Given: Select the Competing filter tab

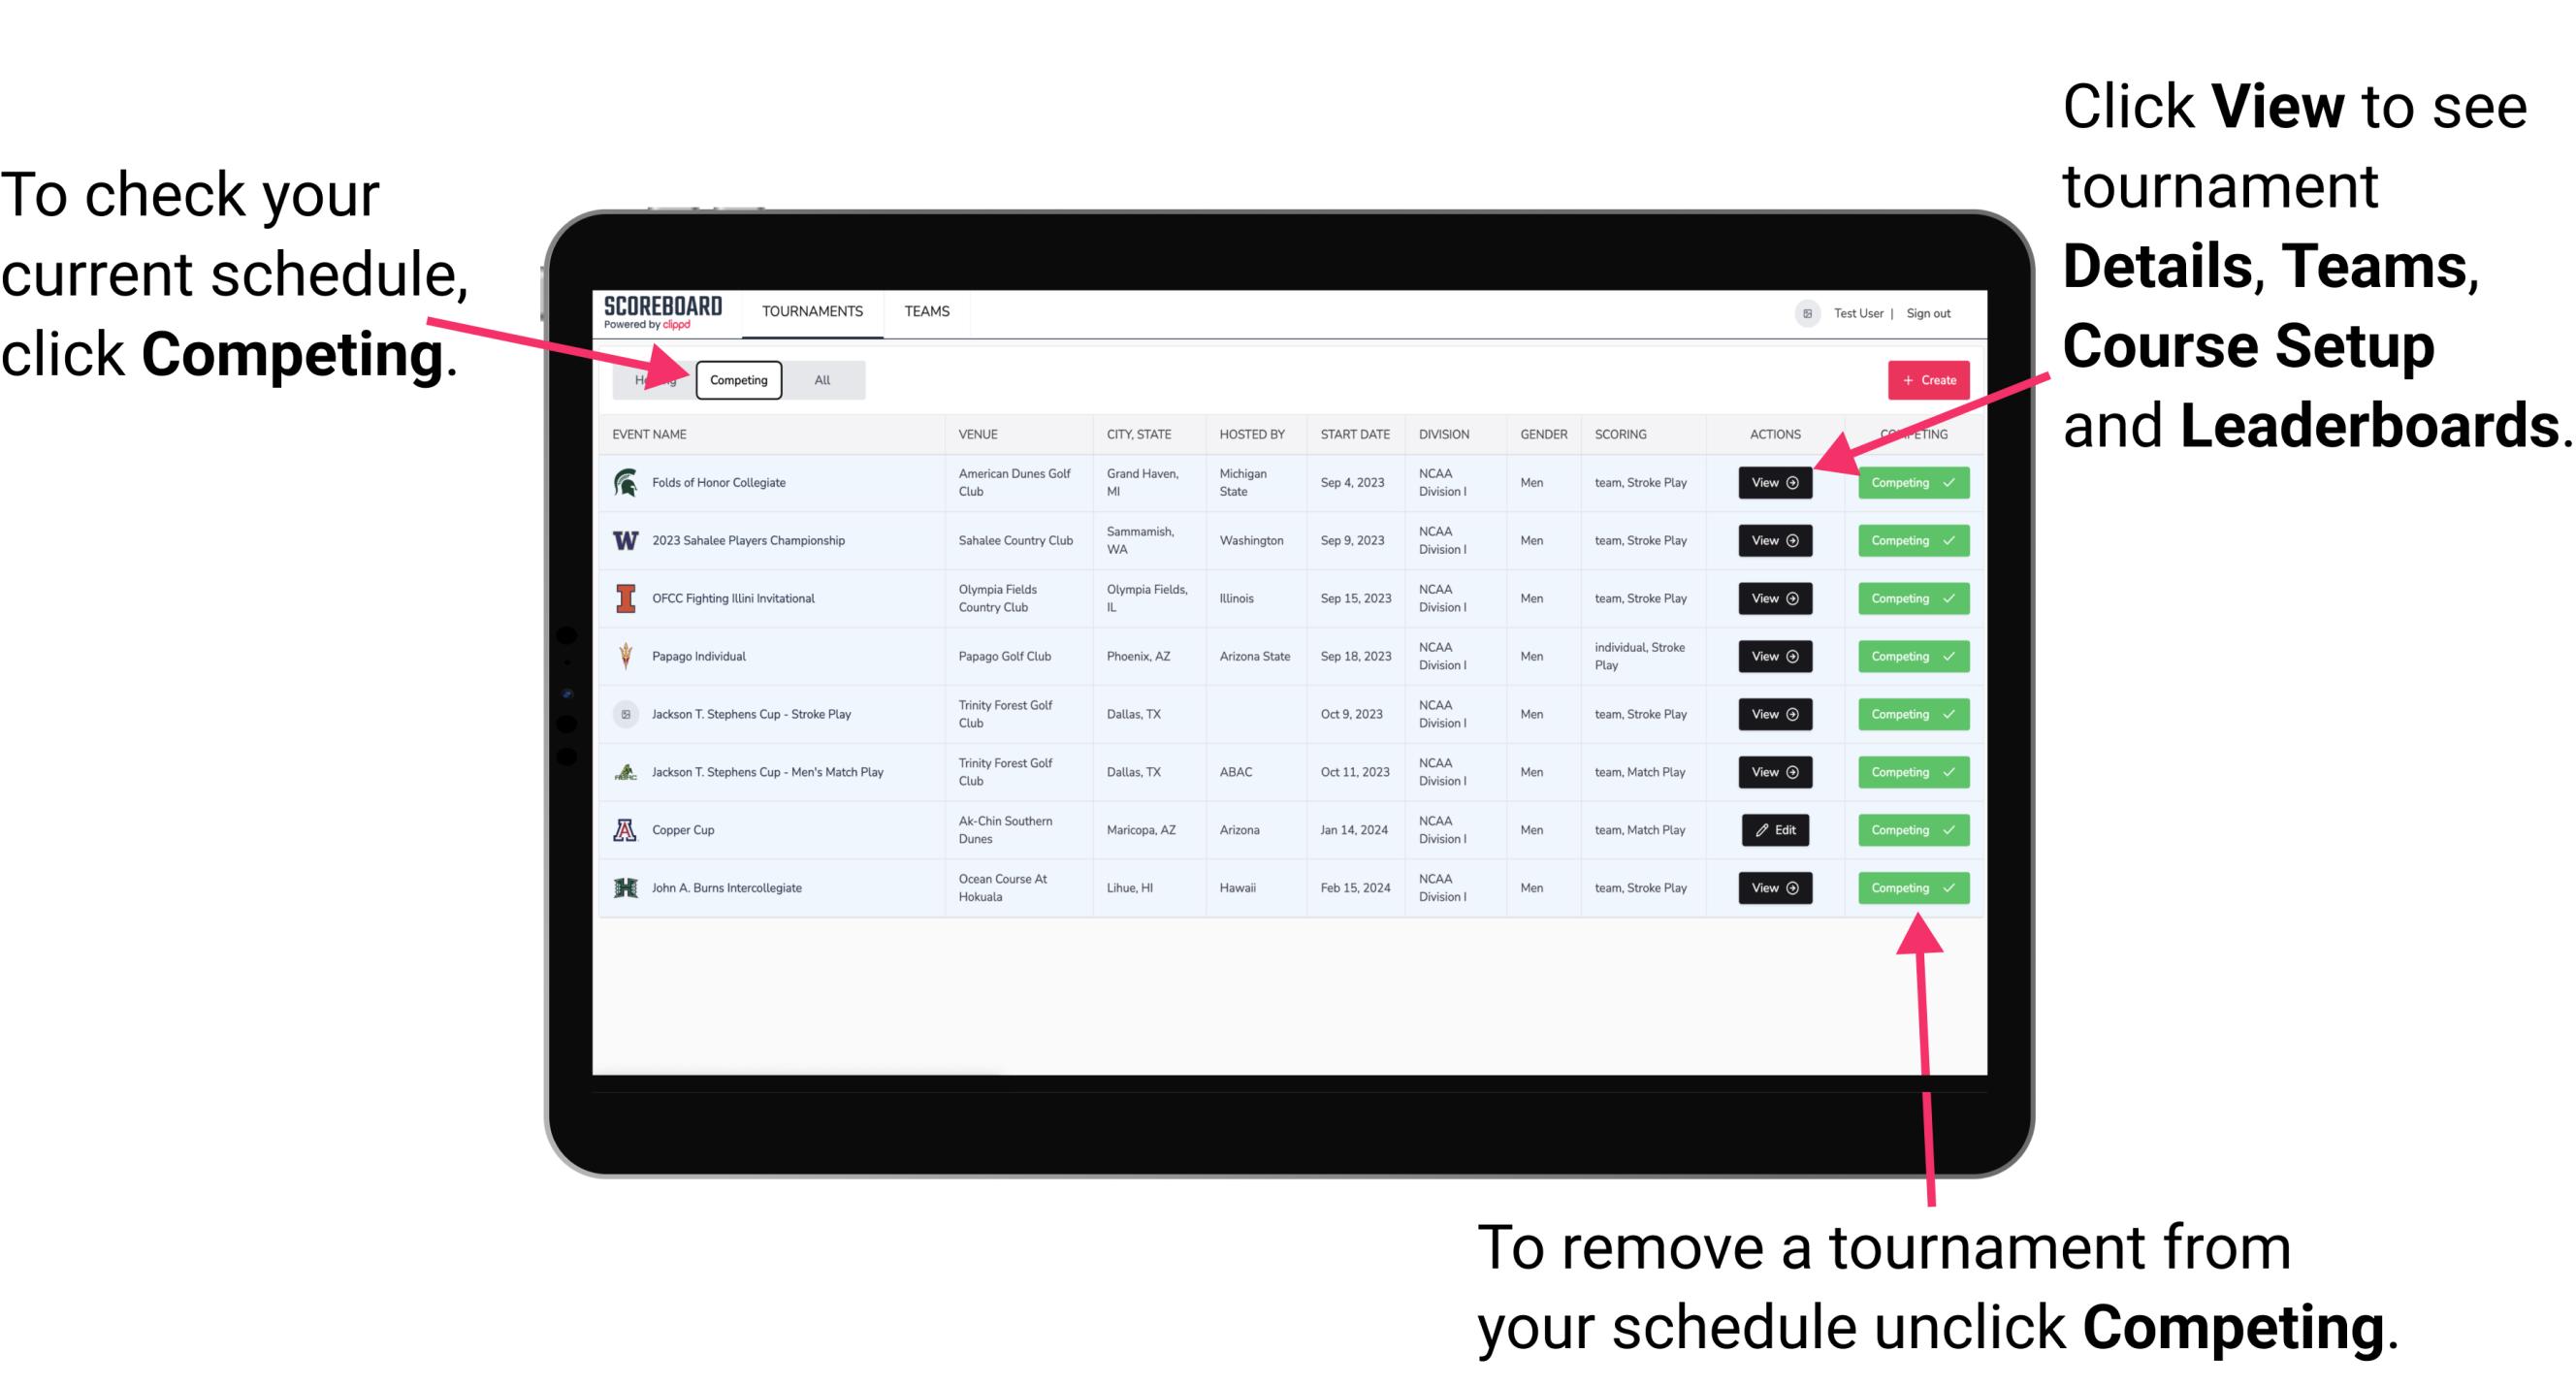Looking at the screenshot, I should (735, 380).
